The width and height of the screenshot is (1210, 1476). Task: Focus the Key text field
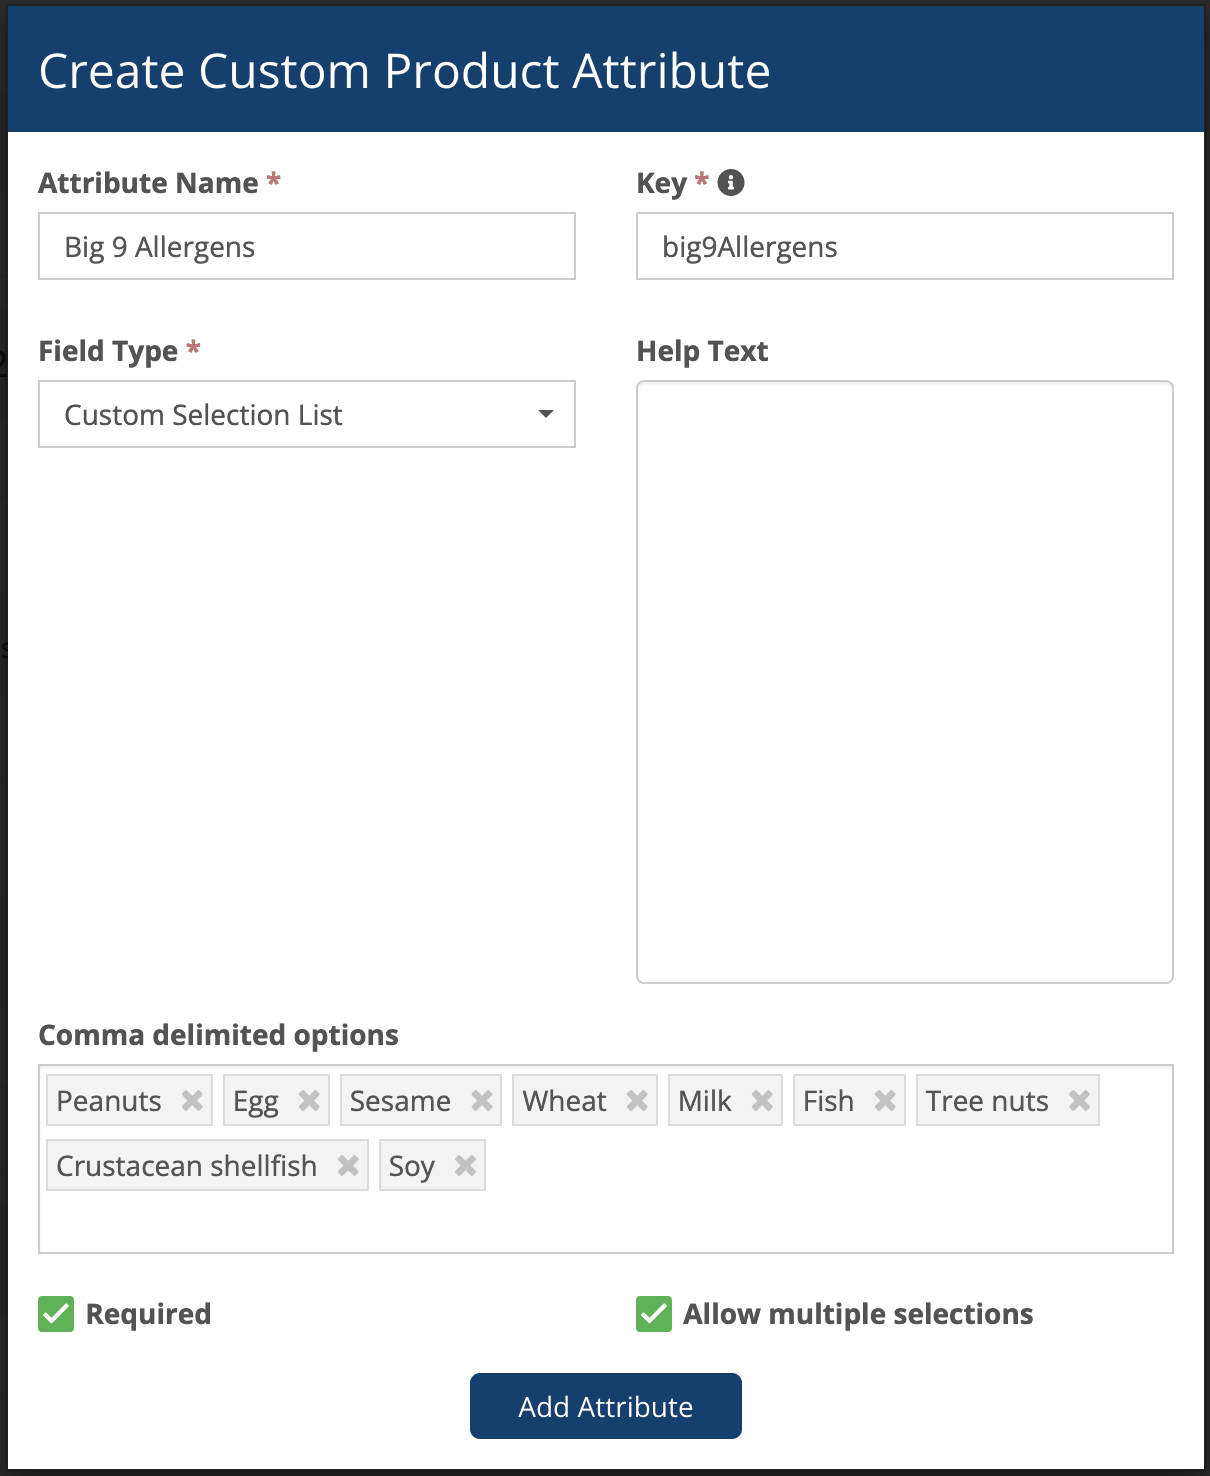click(x=904, y=246)
